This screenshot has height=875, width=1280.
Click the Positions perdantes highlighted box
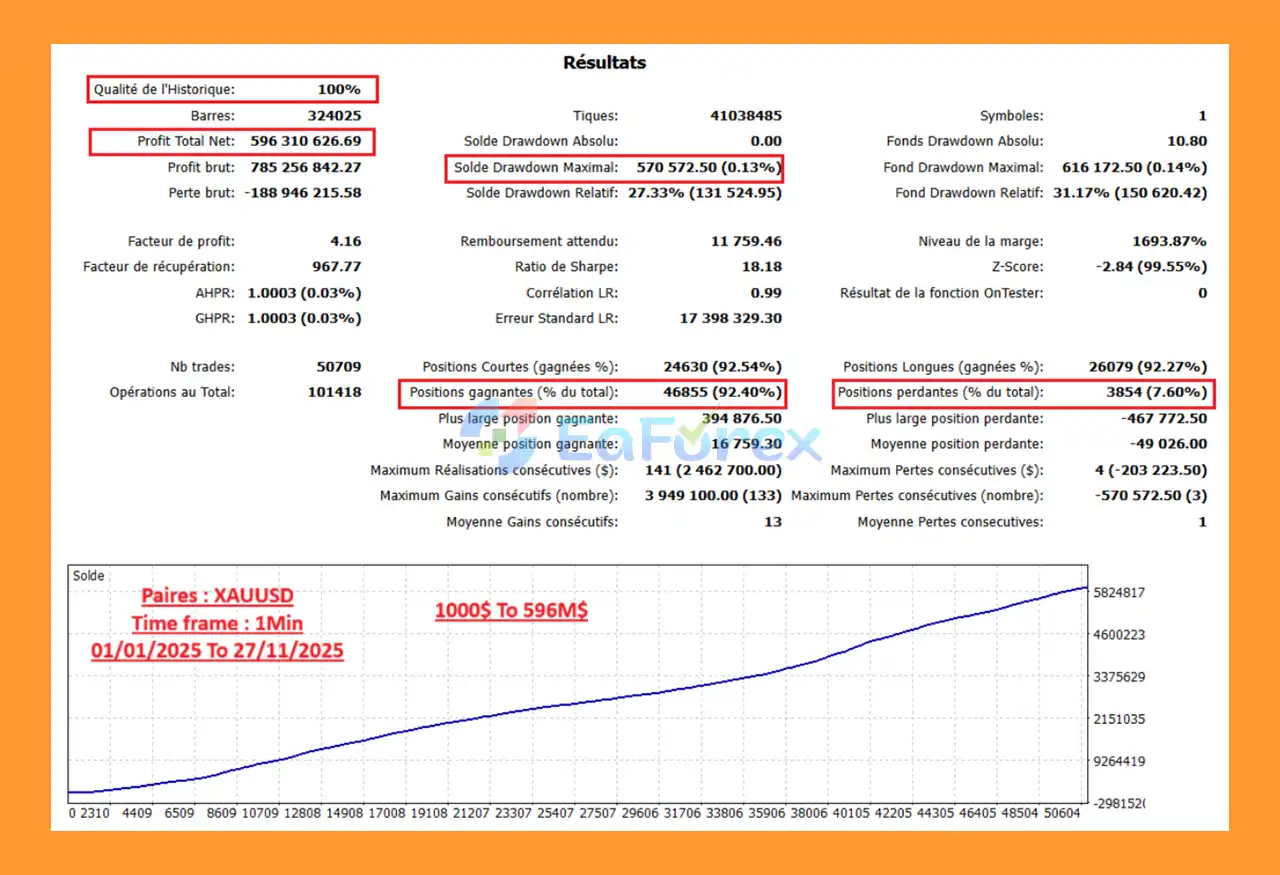tap(1023, 393)
